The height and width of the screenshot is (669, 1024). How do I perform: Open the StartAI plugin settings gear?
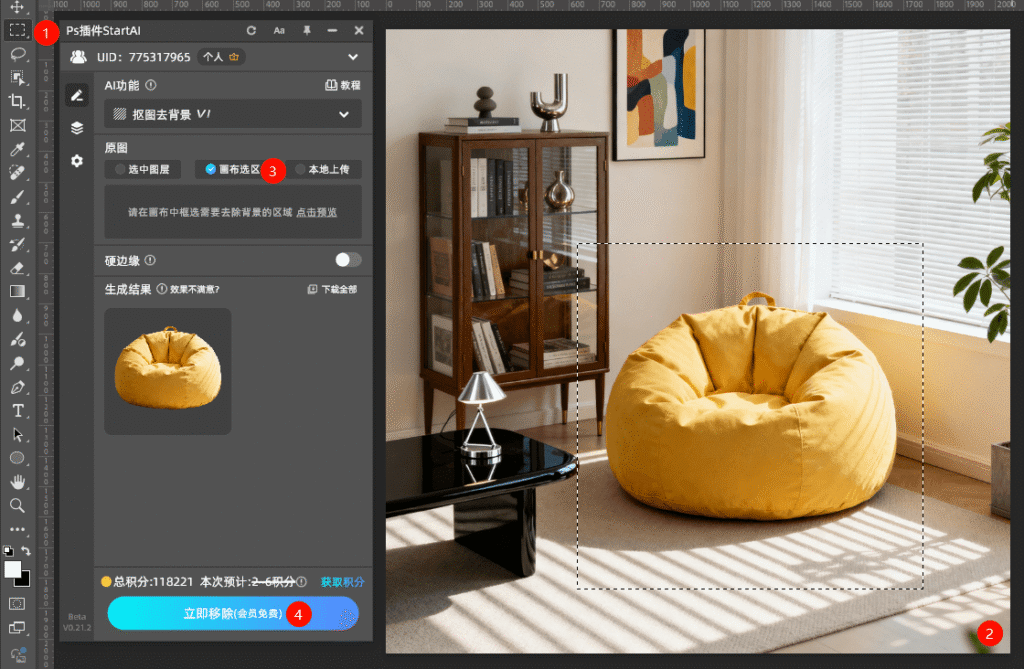pyautogui.click(x=76, y=161)
